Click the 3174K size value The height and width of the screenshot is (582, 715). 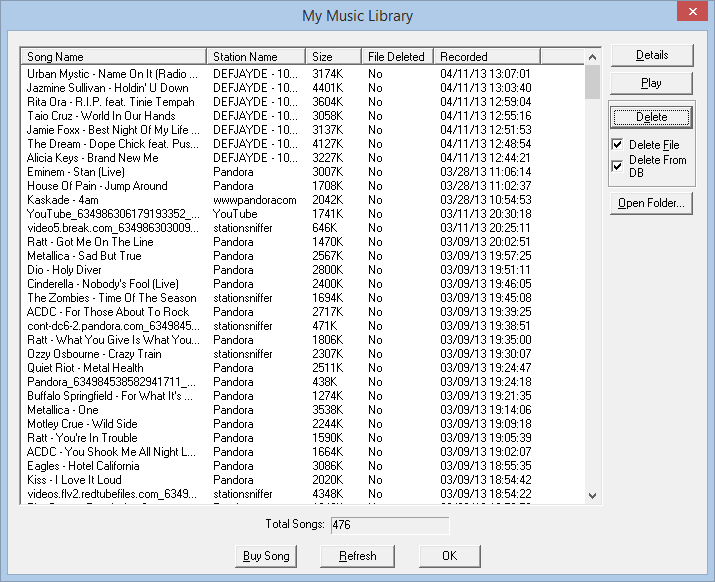327,74
